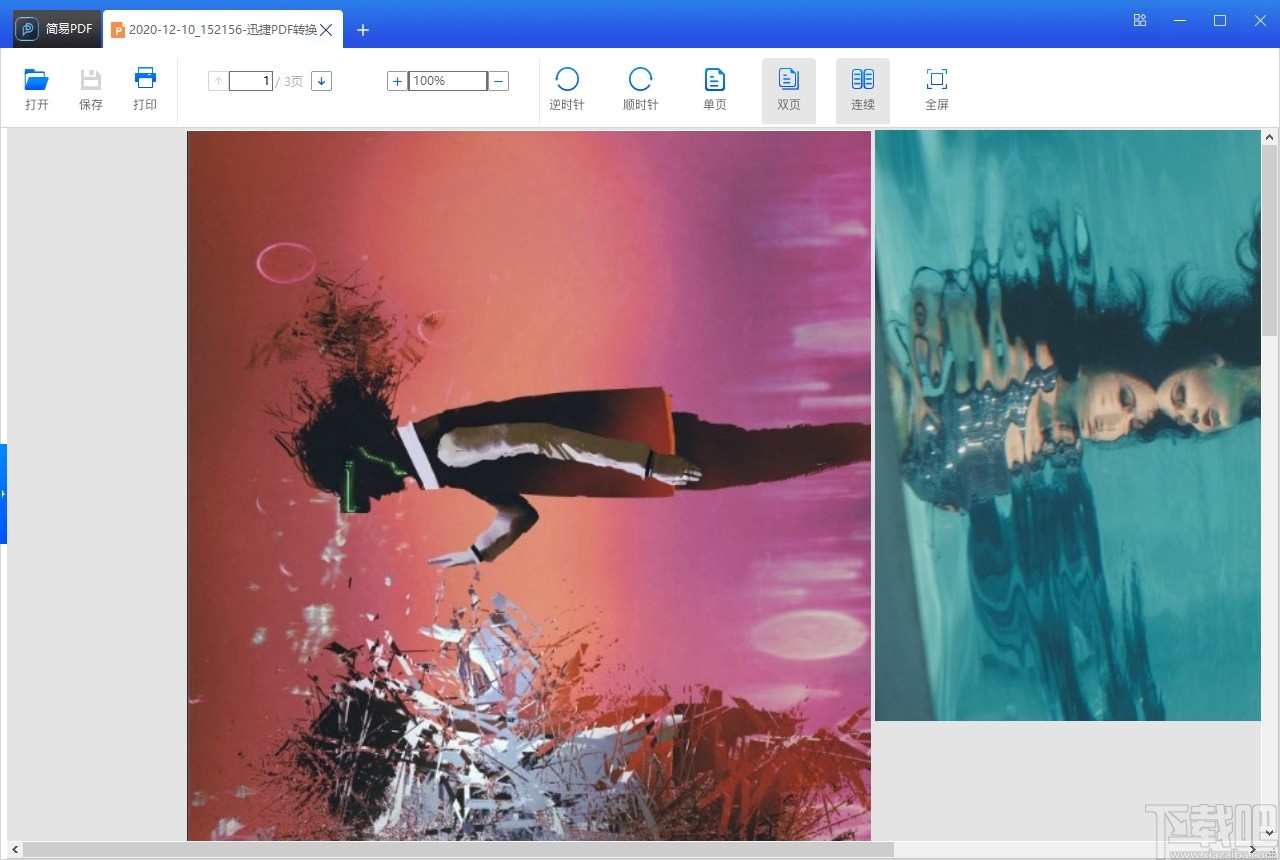Go to previous page with up arrow
The image size is (1280, 860).
(218, 81)
